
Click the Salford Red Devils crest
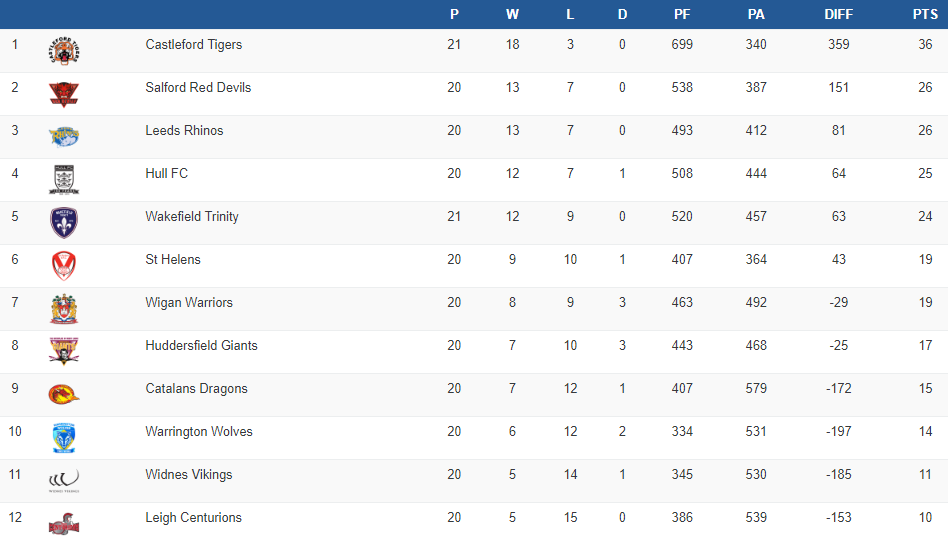64,94
